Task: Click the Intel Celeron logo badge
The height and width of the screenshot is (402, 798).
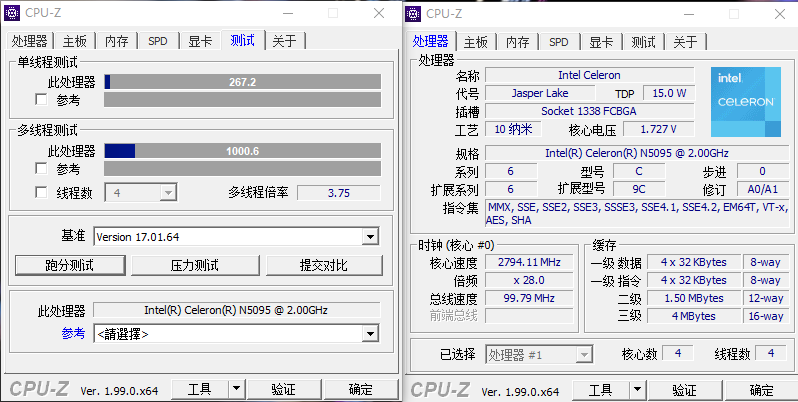Action: 746,102
